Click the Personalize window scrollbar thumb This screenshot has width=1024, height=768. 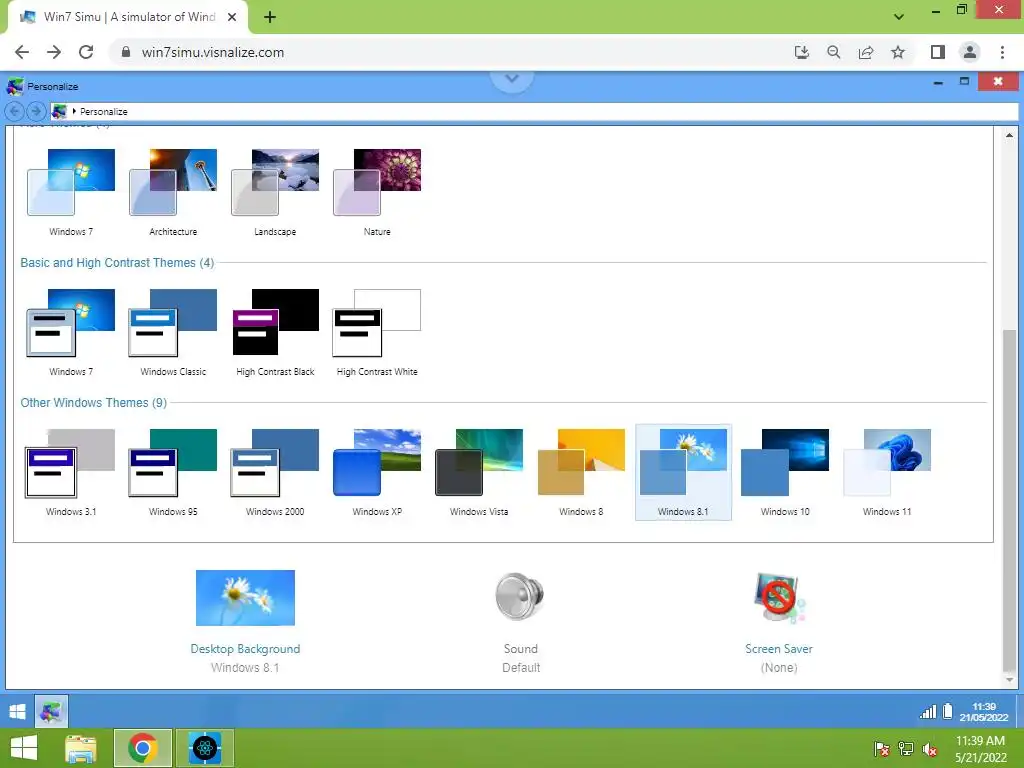[x=1009, y=500]
